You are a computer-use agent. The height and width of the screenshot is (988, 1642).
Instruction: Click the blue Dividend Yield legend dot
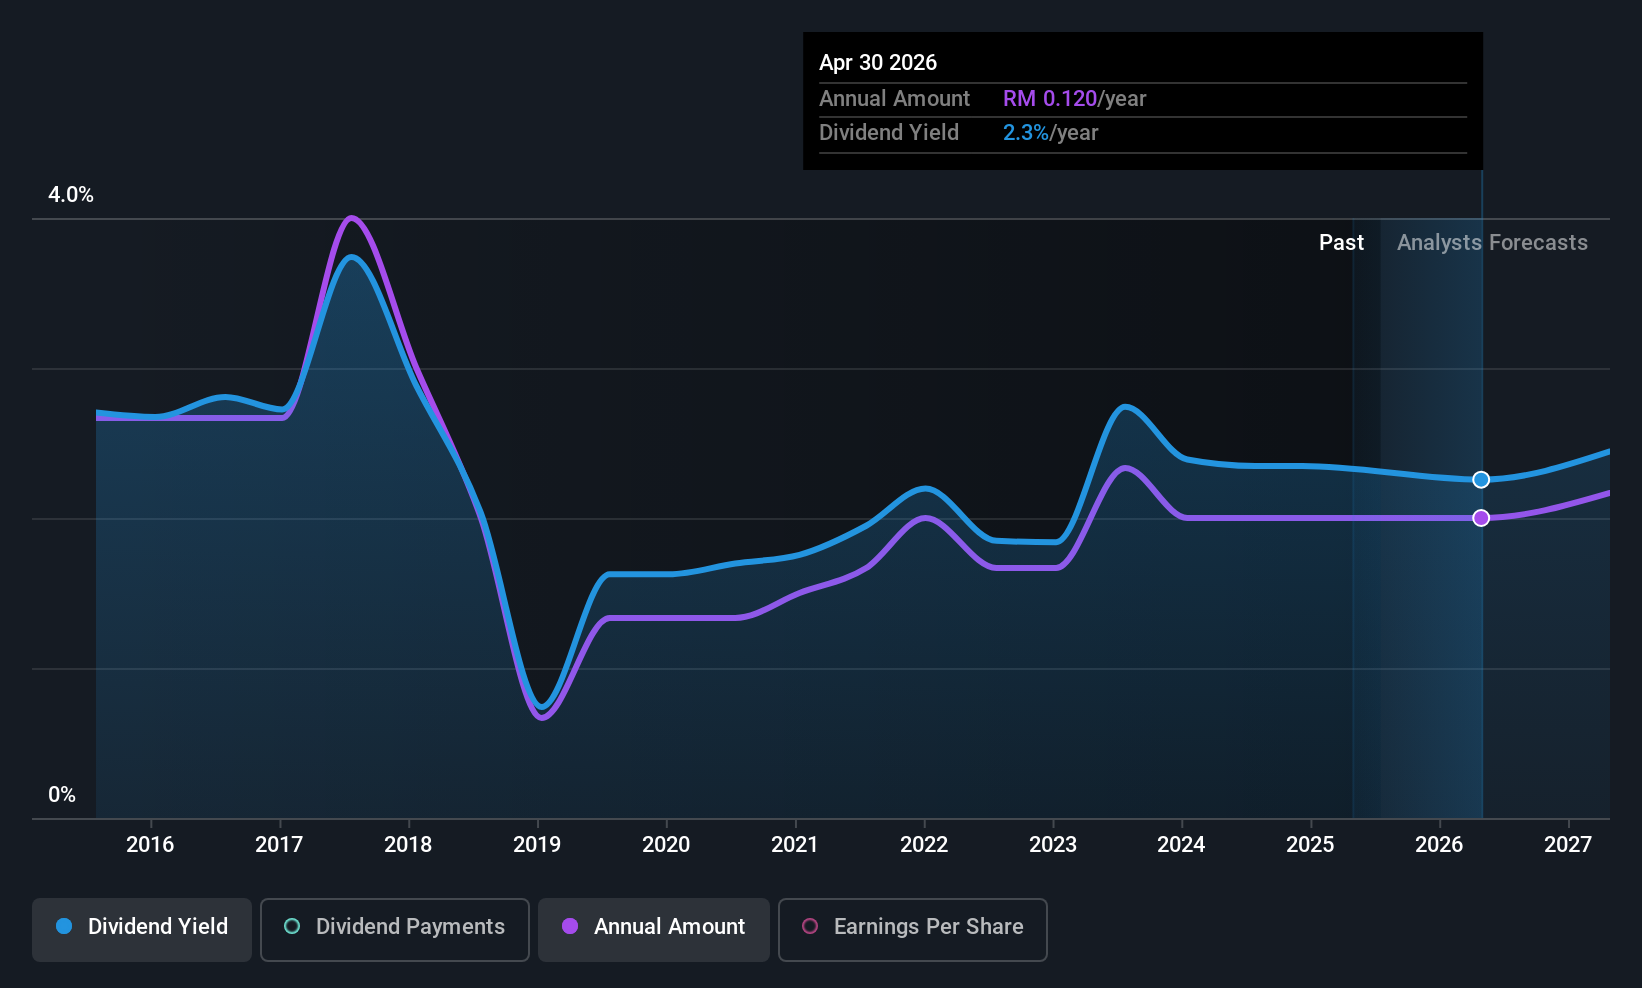pyautogui.click(x=64, y=927)
